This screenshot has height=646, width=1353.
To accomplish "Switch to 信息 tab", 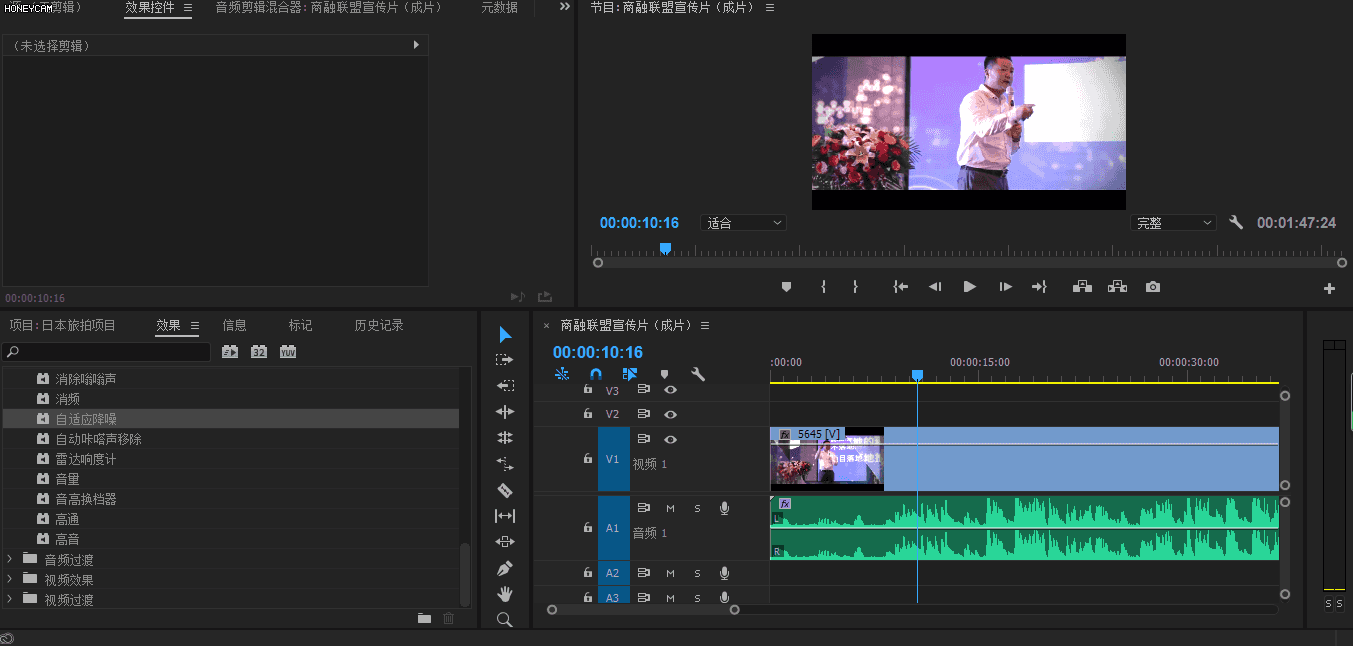I will pyautogui.click(x=234, y=325).
